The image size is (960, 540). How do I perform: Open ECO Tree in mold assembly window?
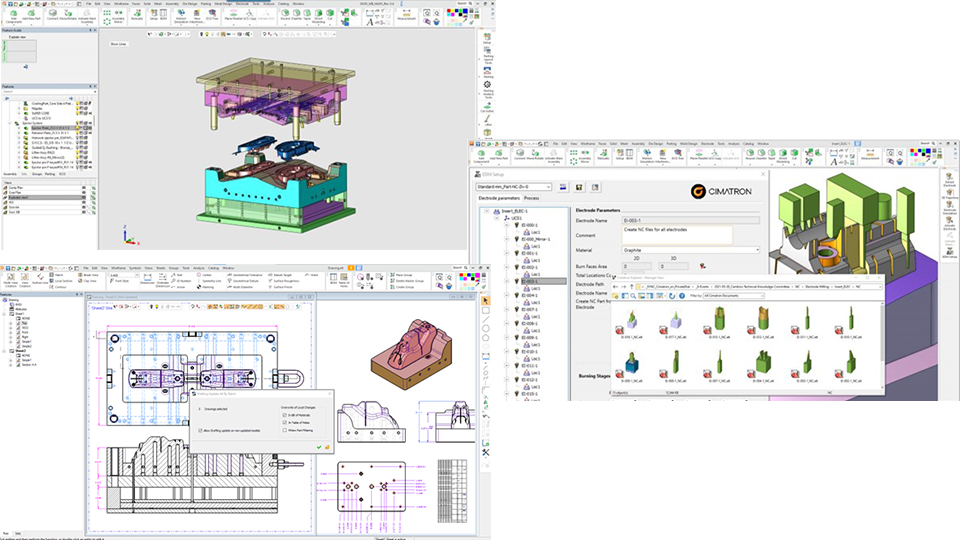(212, 15)
